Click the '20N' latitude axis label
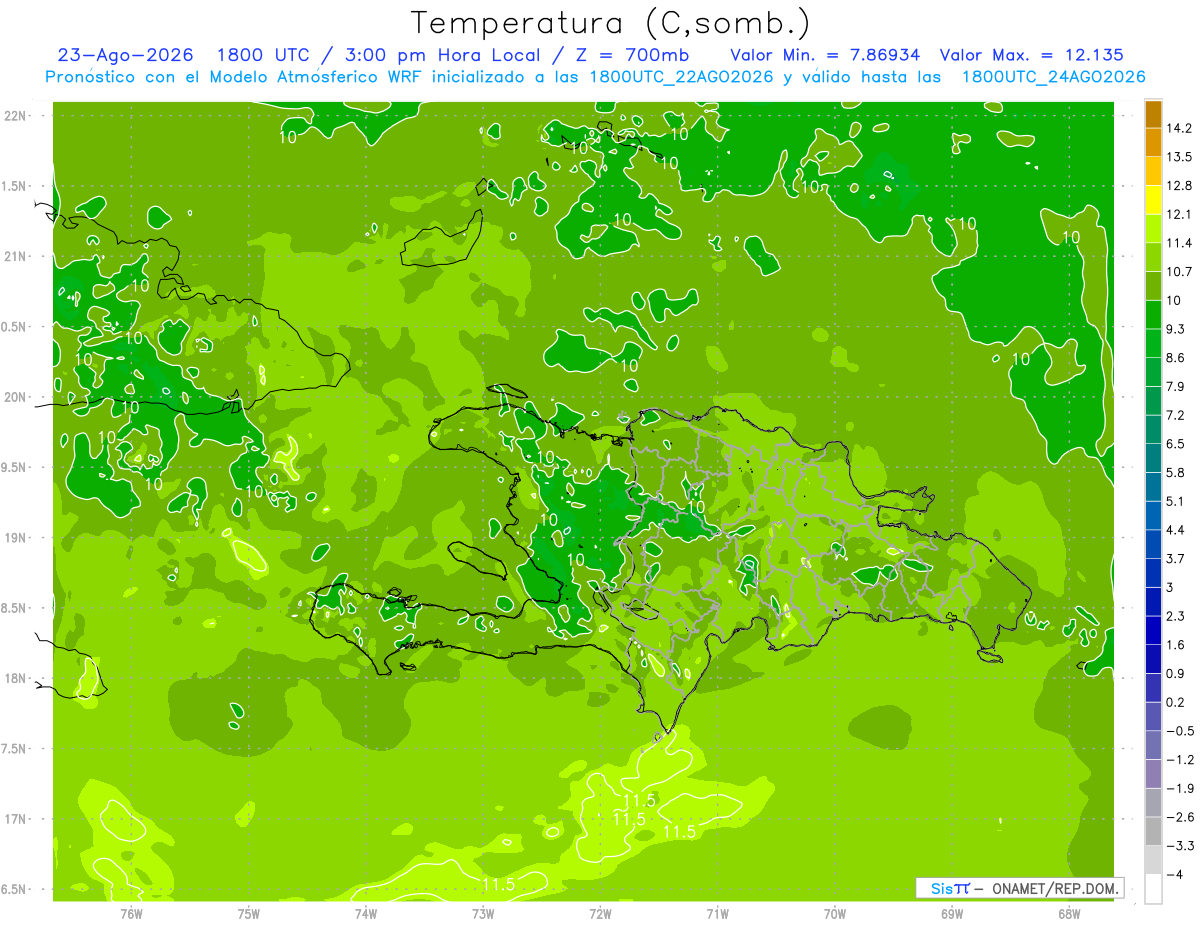The image size is (1200, 927). click(16, 397)
